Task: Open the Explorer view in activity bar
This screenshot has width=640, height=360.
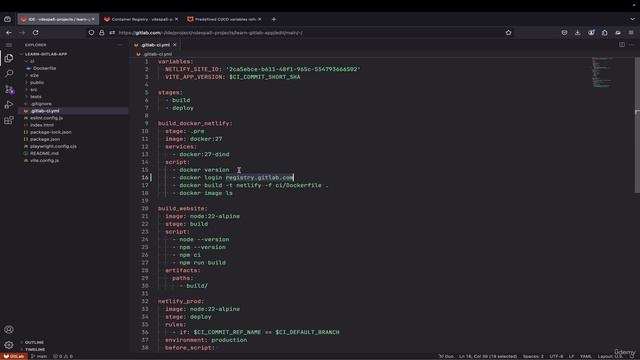Action: click(x=9, y=58)
